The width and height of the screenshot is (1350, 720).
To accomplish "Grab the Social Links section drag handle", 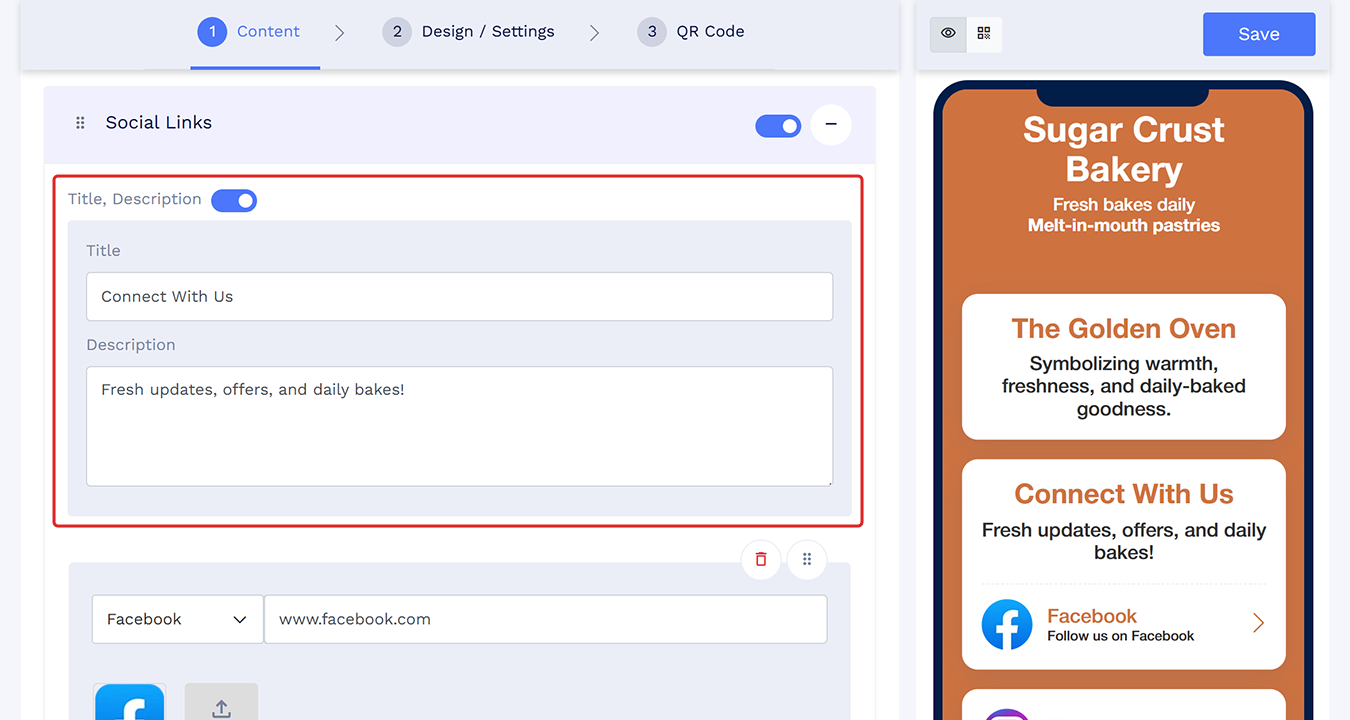I will [81, 123].
